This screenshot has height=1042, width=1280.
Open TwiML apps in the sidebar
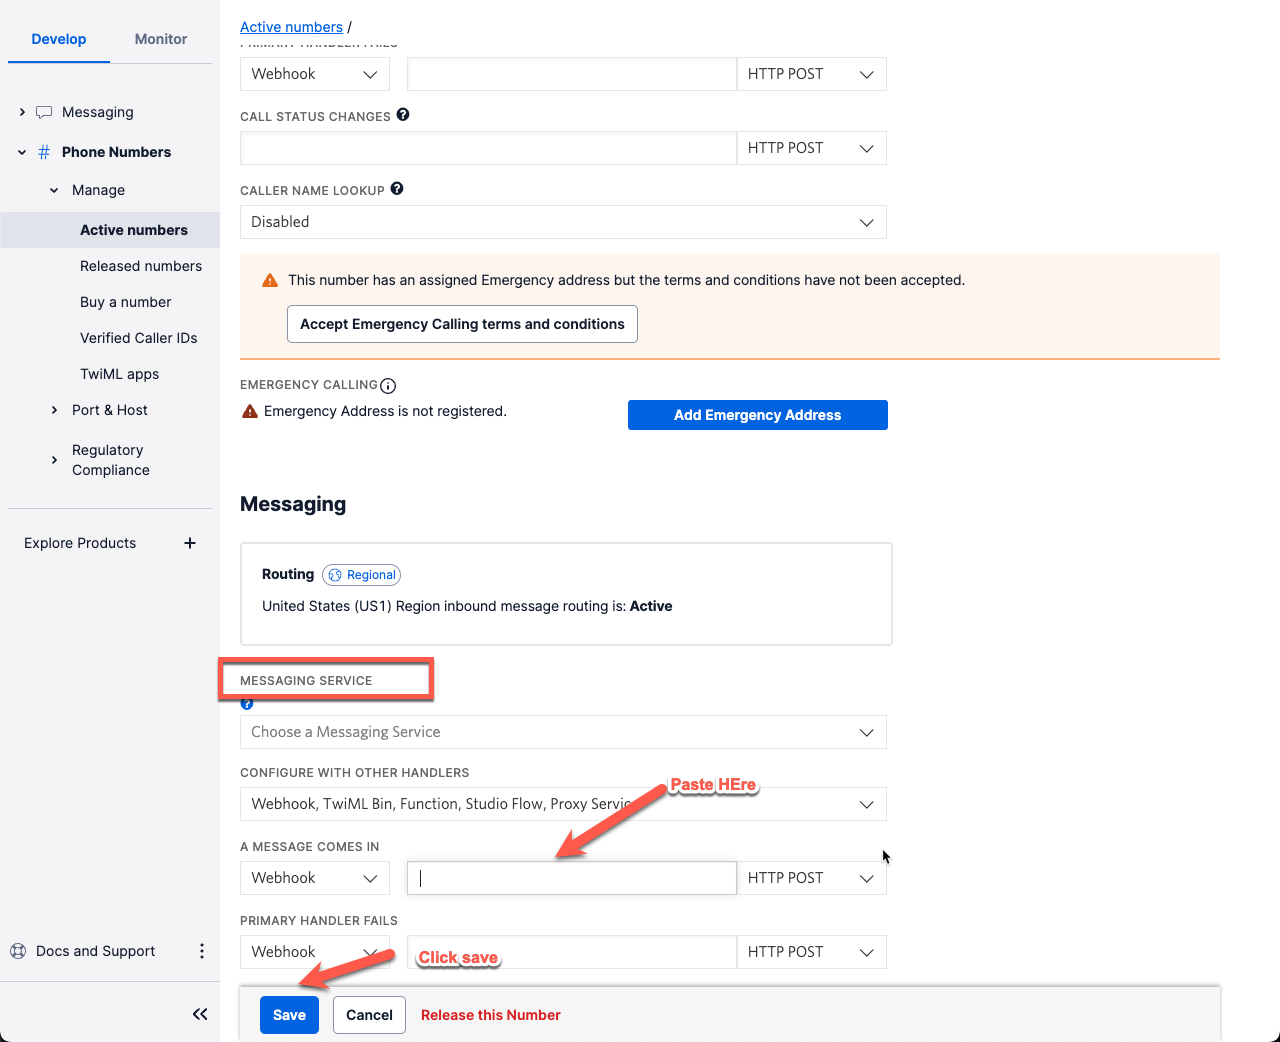[120, 374]
